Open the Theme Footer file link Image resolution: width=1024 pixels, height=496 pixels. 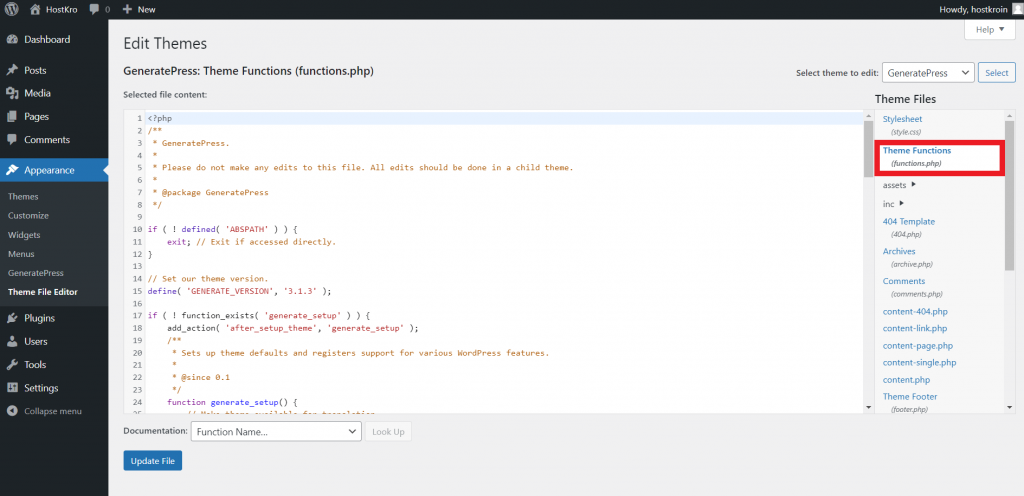click(x=910, y=397)
